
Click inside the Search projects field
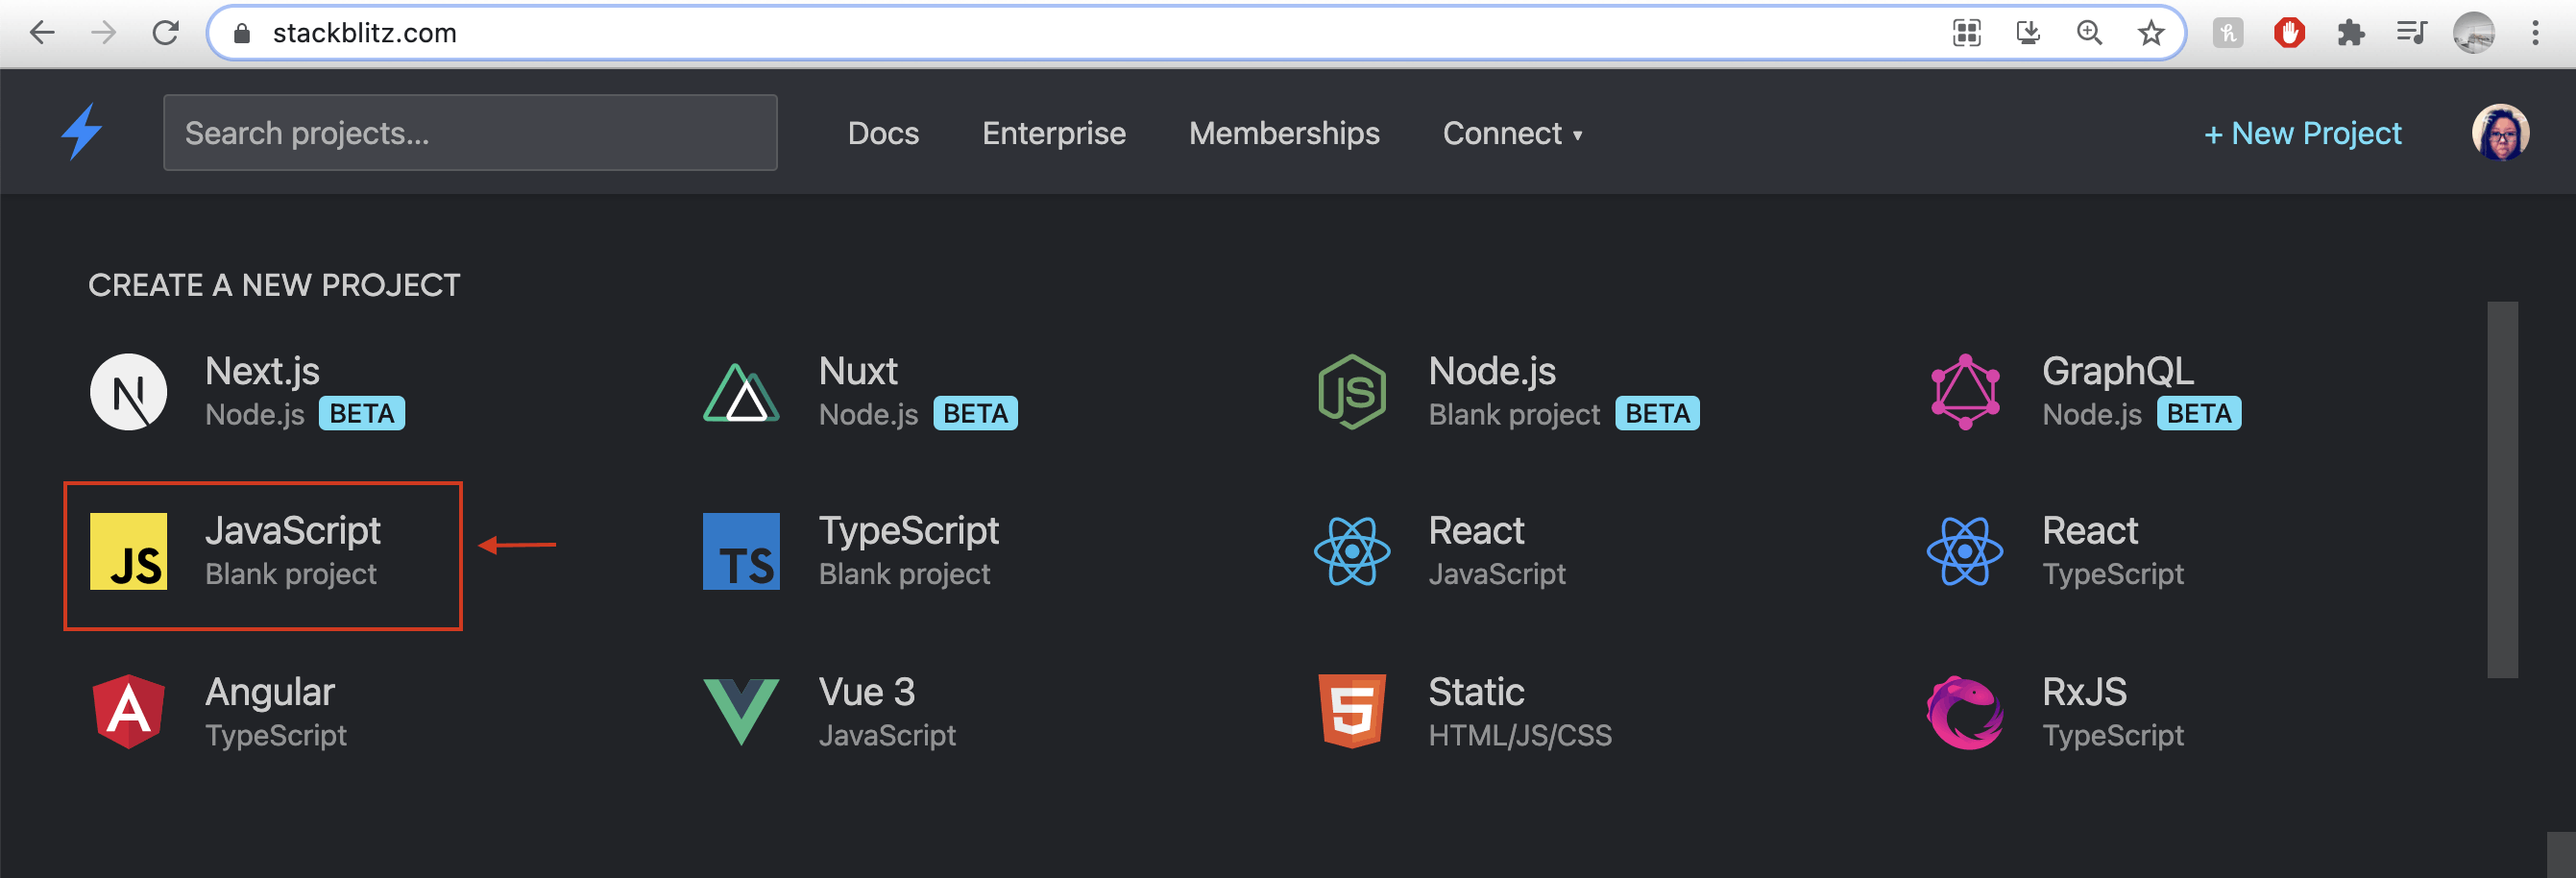point(470,131)
